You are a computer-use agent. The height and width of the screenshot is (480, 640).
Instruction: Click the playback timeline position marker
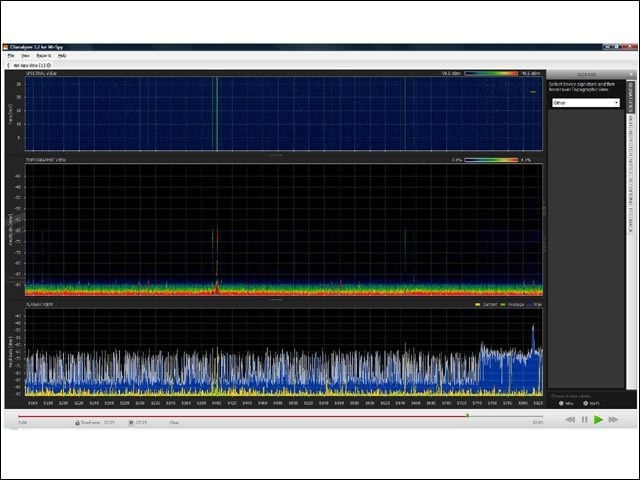[x=467, y=416]
